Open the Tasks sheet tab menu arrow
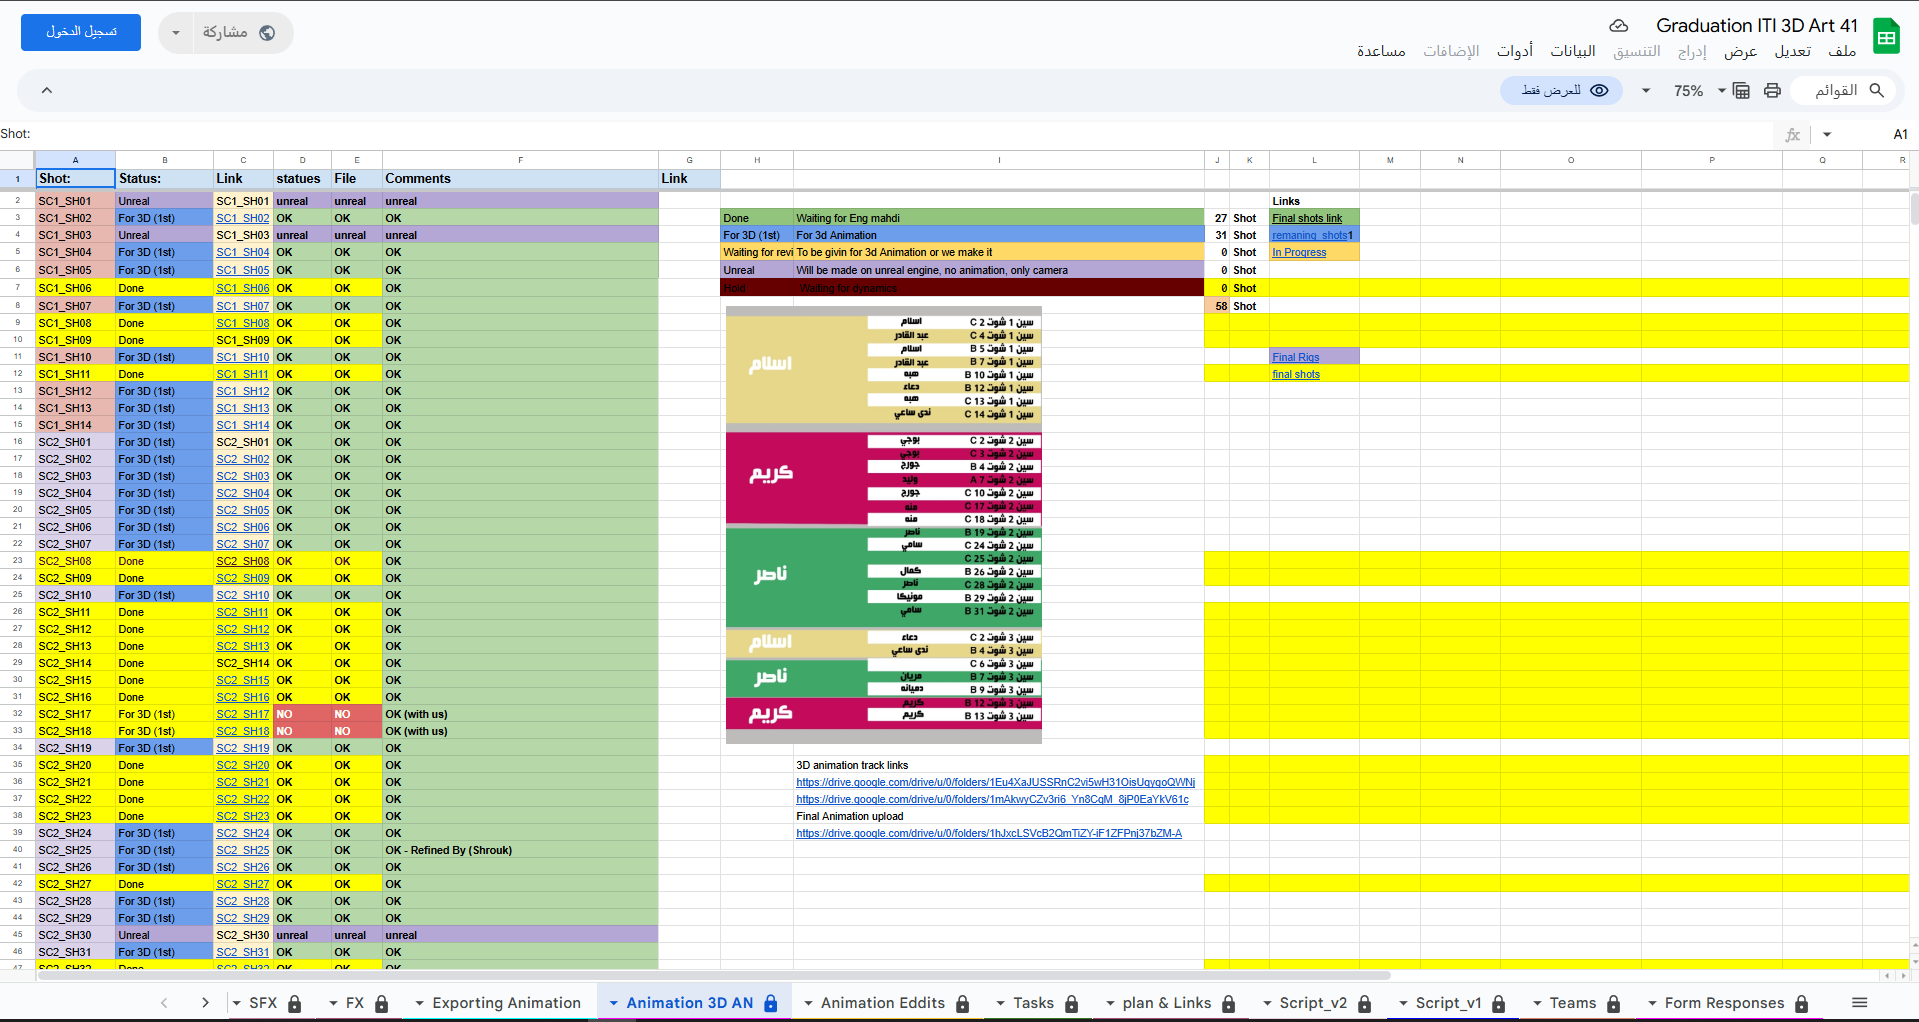This screenshot has width=1919, height=1022. coord(1000,1003)
